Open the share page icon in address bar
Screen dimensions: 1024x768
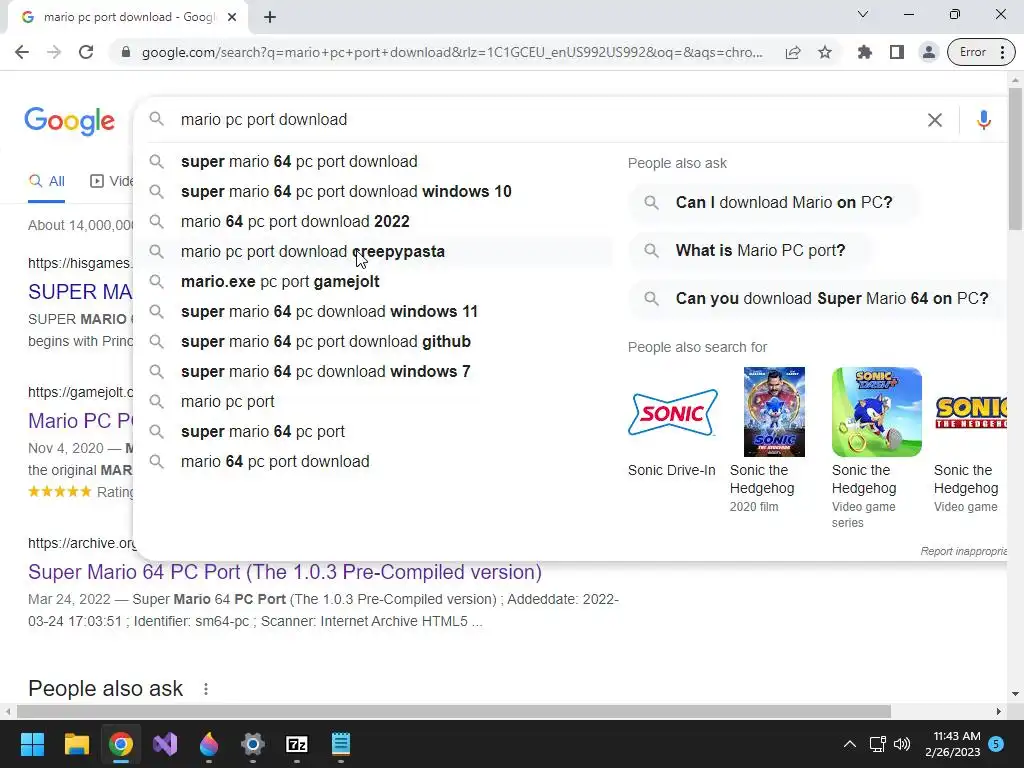click(x=793, y=52)
